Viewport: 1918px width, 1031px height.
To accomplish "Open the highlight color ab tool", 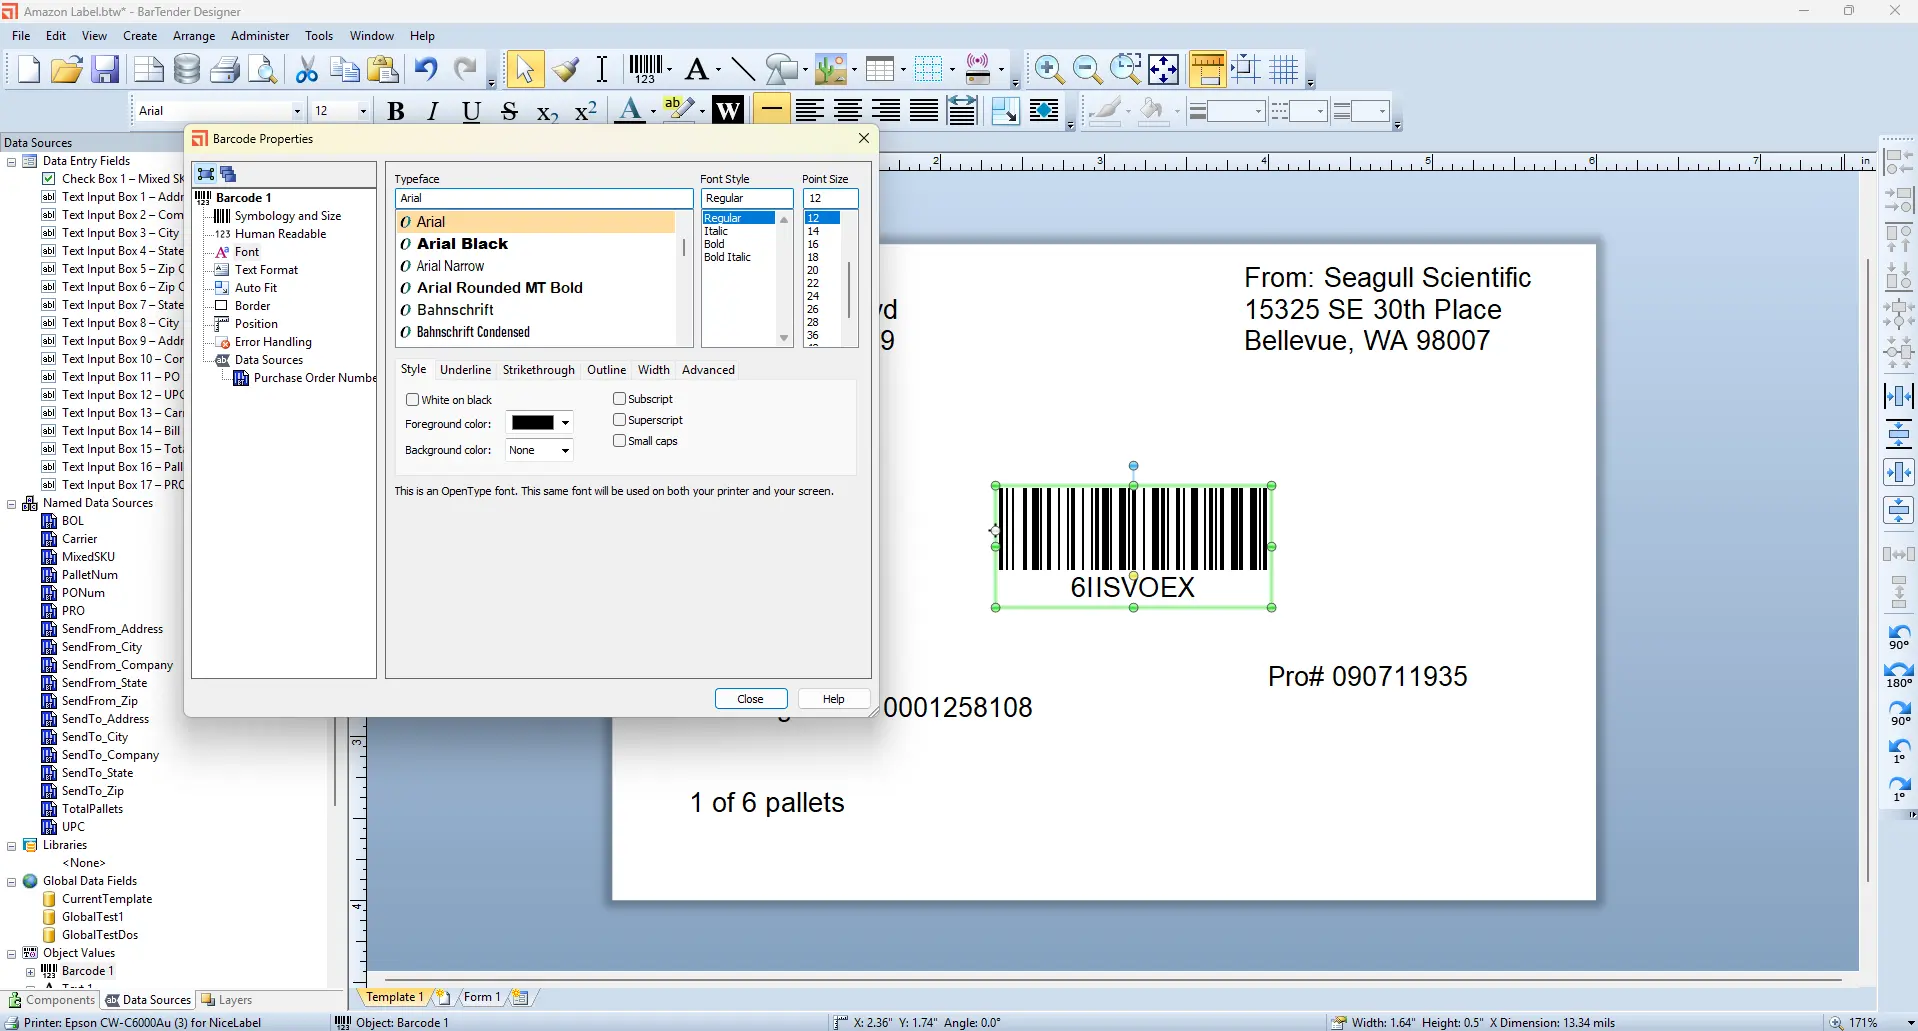I will (678, 111).
